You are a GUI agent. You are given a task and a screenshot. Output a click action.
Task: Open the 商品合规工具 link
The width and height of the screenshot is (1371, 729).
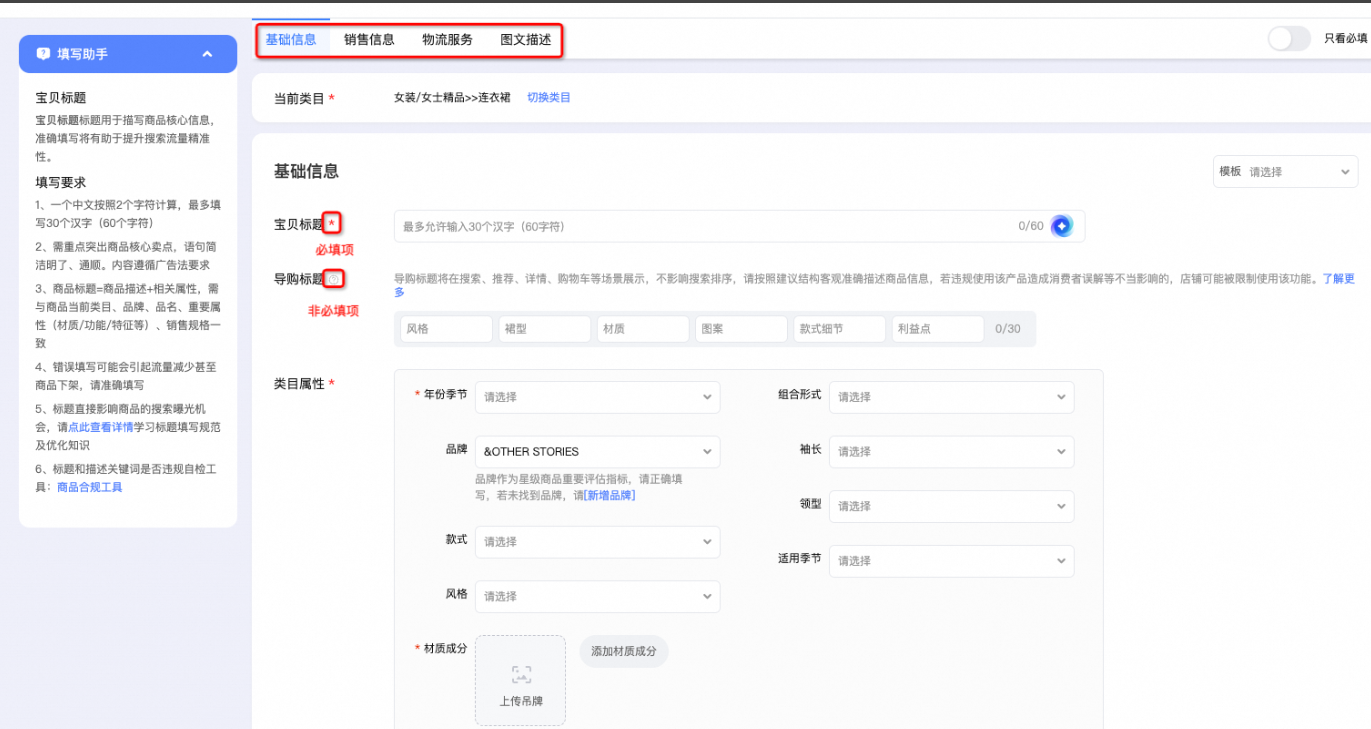[x=89, y=487]
